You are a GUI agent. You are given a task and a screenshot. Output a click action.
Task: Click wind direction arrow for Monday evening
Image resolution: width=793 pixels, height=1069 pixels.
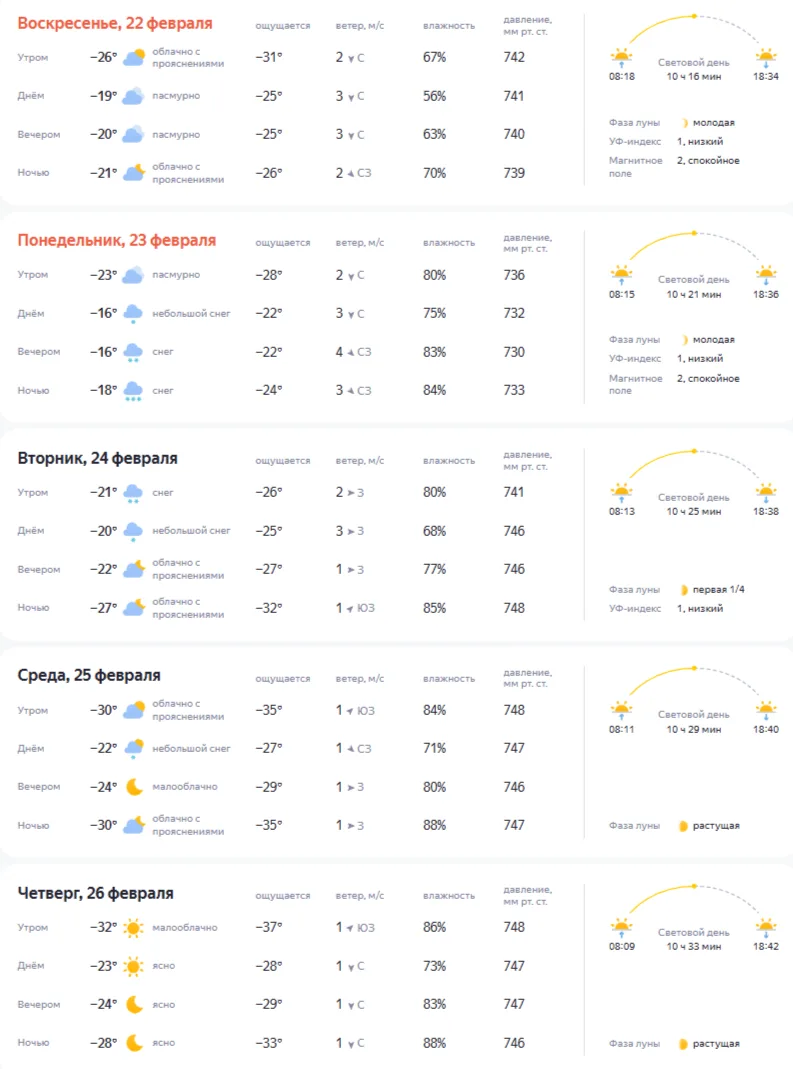coord(351,352)
